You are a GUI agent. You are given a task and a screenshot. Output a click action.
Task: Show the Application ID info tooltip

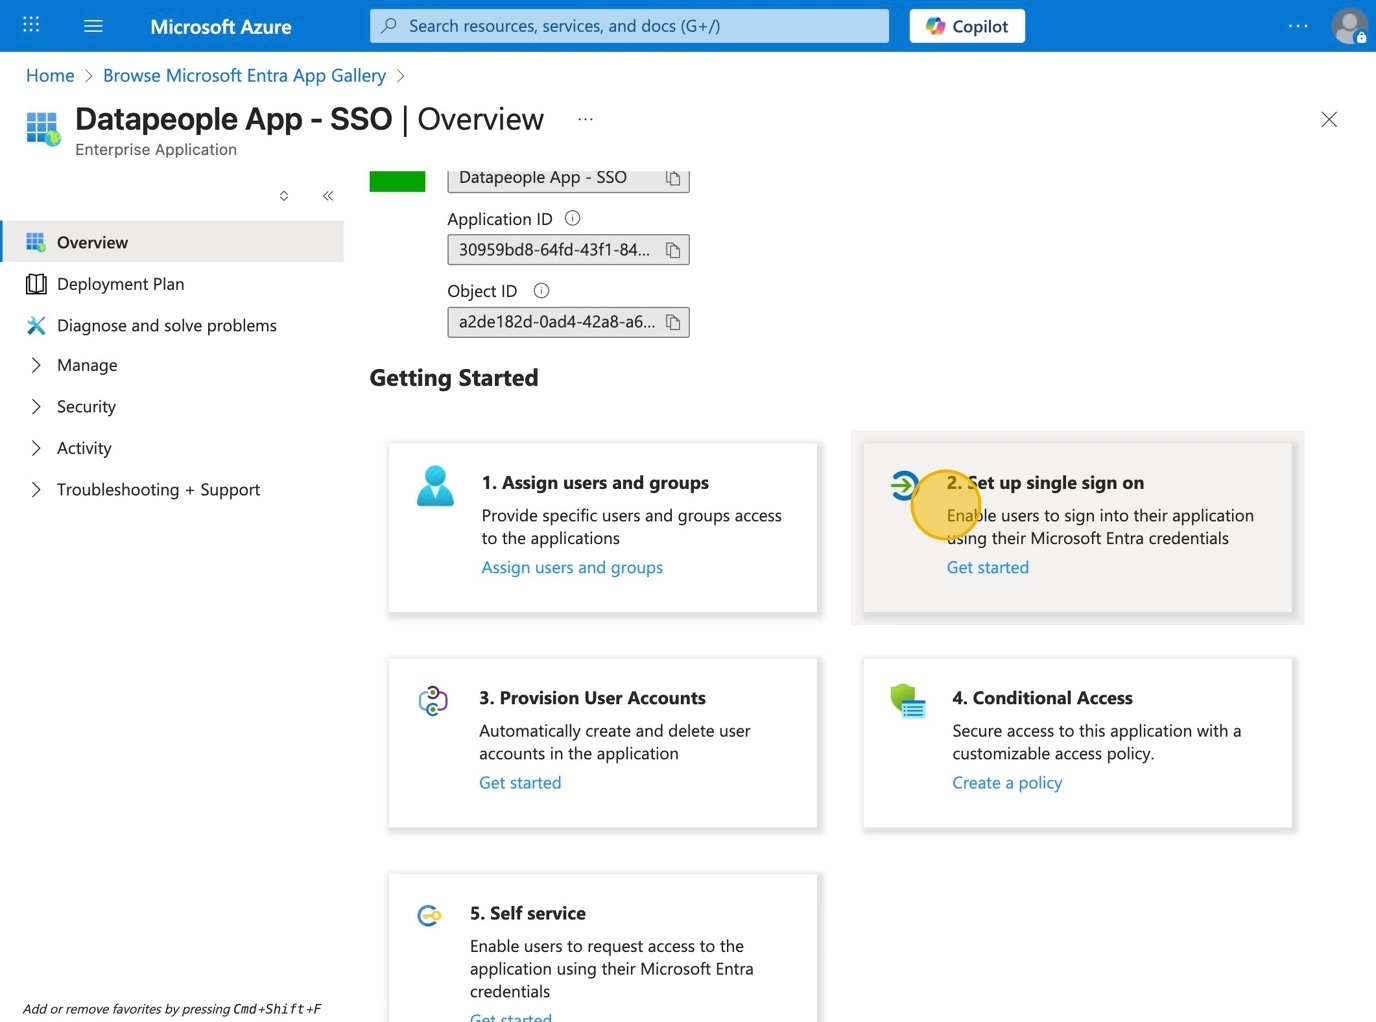(x=572, y=218)
